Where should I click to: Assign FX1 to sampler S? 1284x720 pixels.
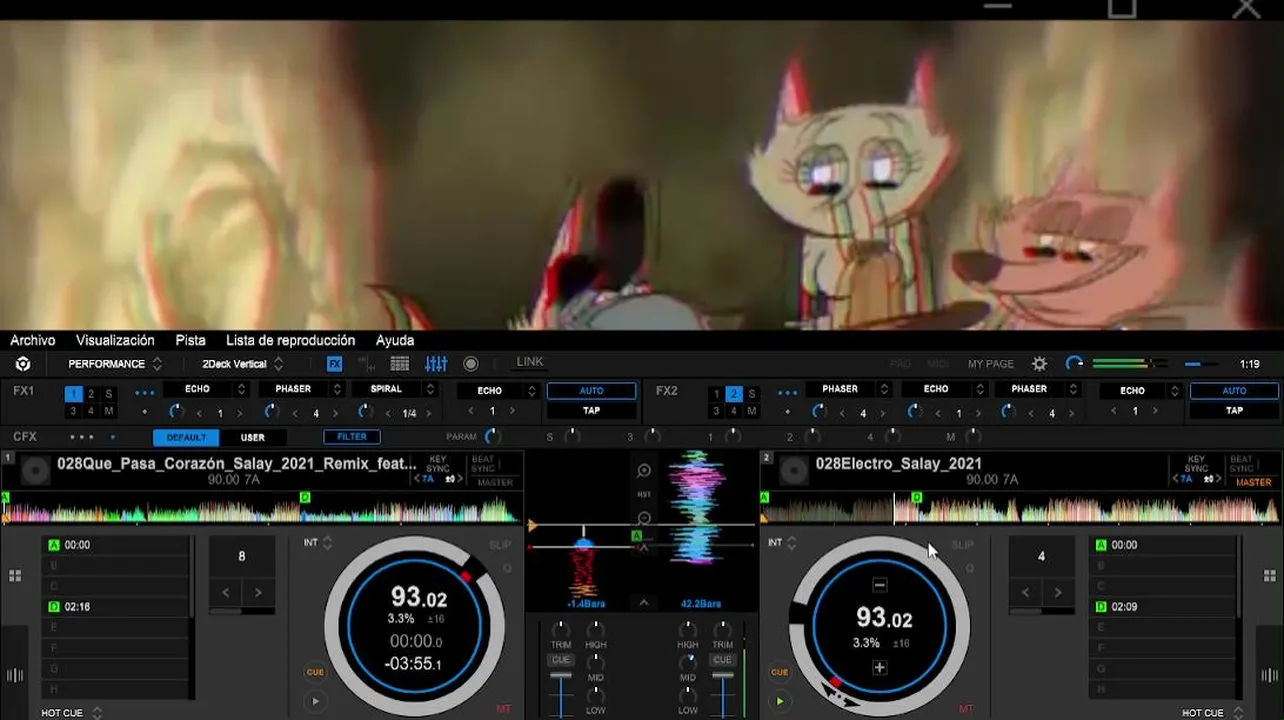click(109, 394)
